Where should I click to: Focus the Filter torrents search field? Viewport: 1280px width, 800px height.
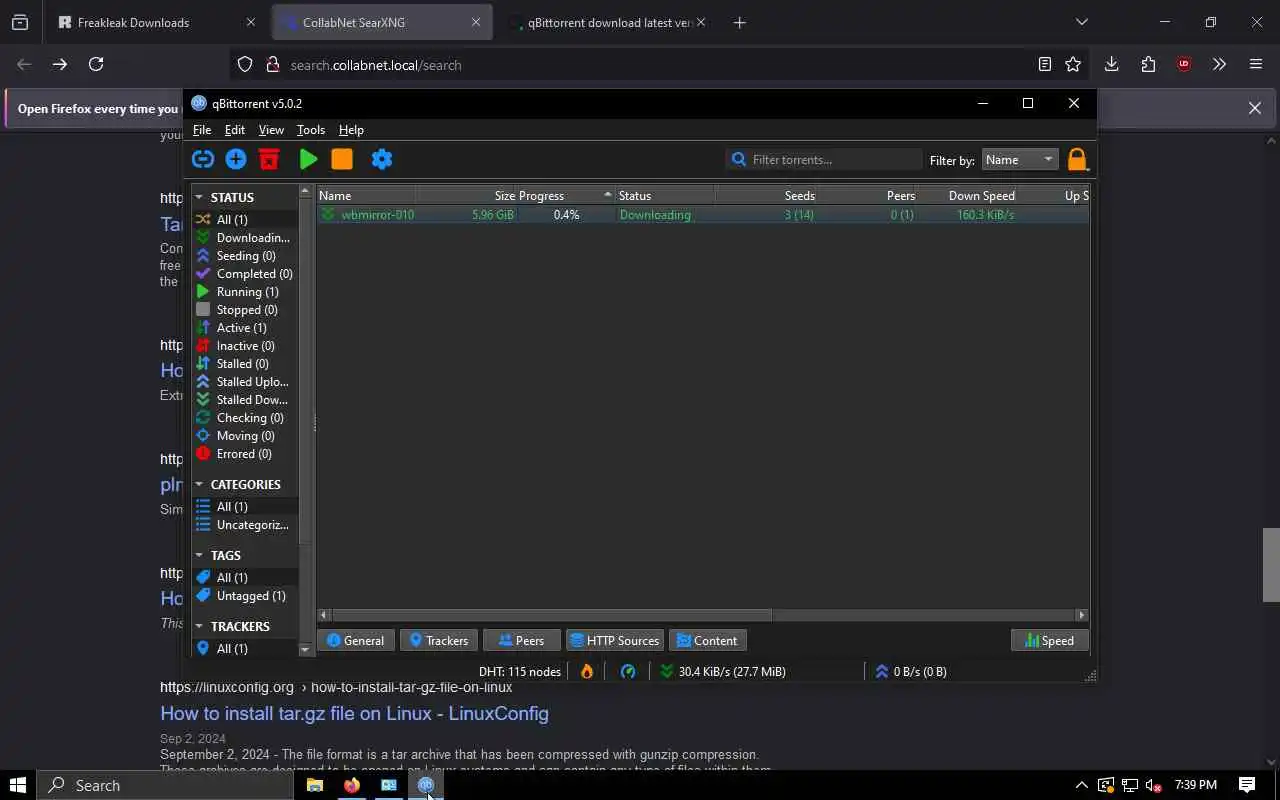824,159
